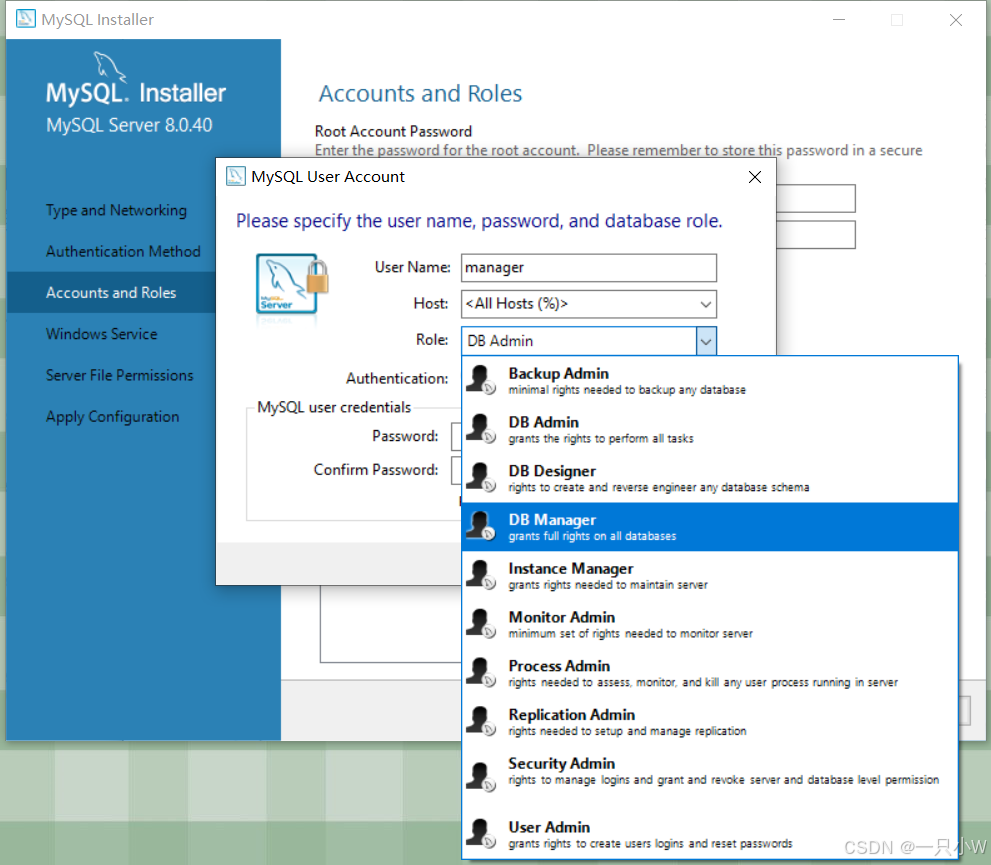Click the Instance Manager user icon
991x865 pixels.
[481, 575]
